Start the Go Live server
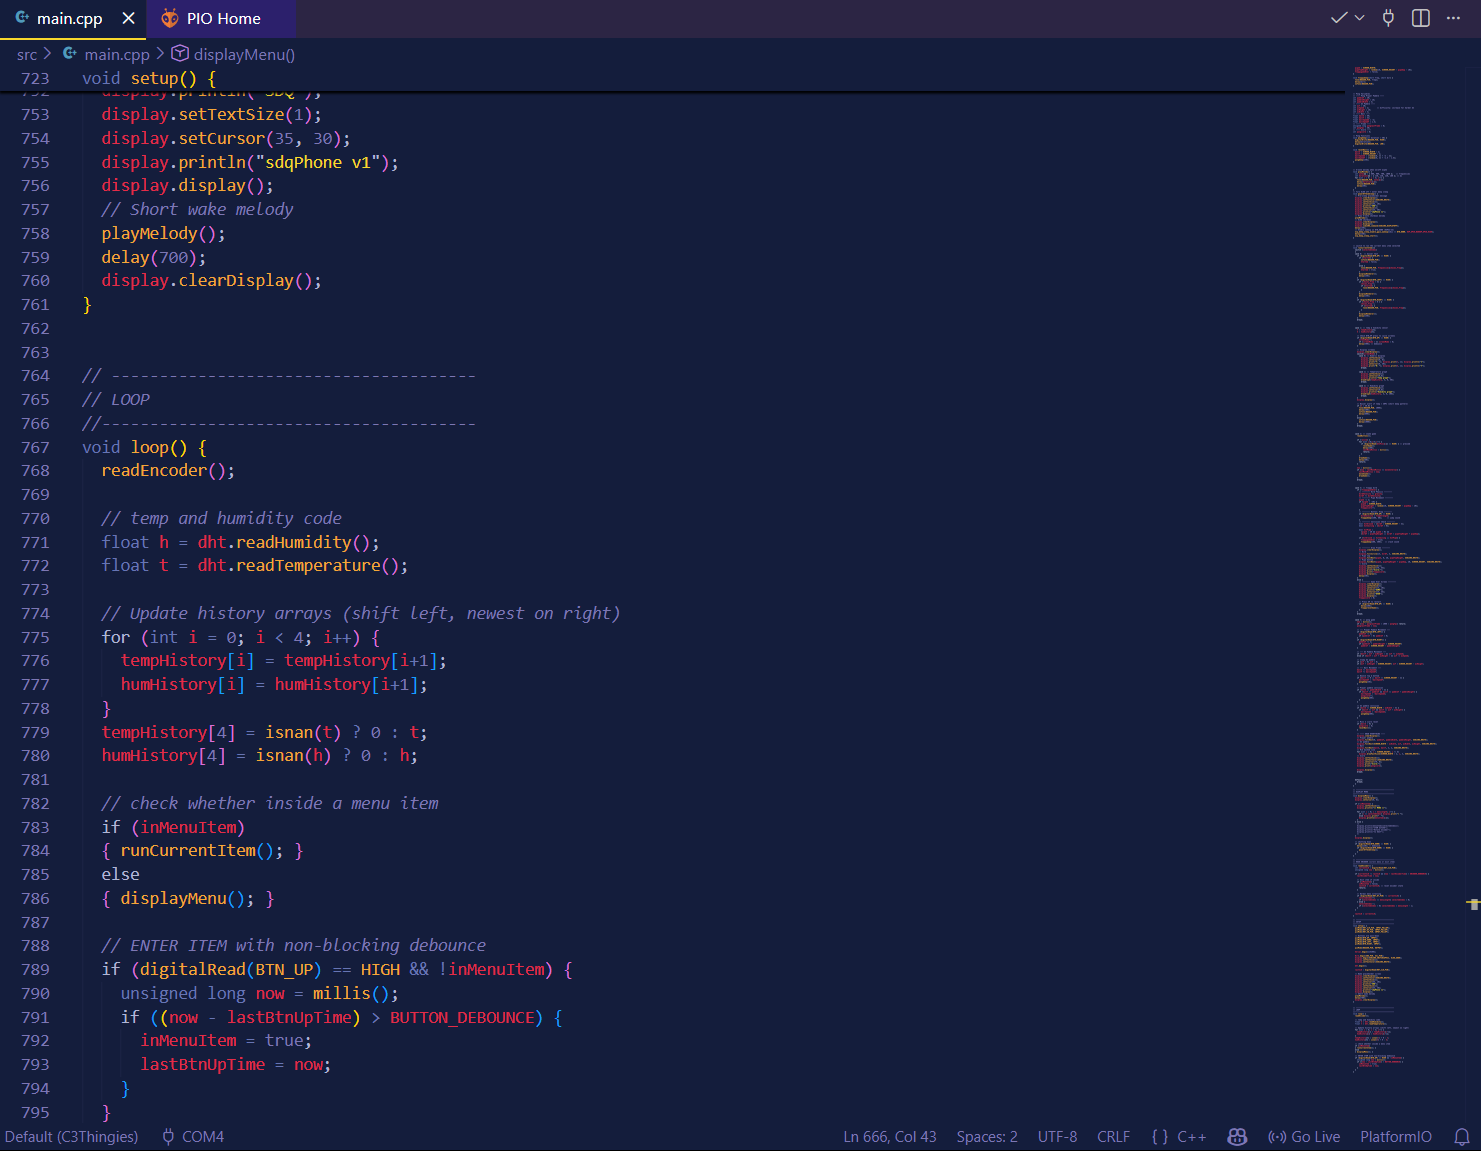The image size is (1481, 1151). pyautogui.click(x=1304, y=1137)
